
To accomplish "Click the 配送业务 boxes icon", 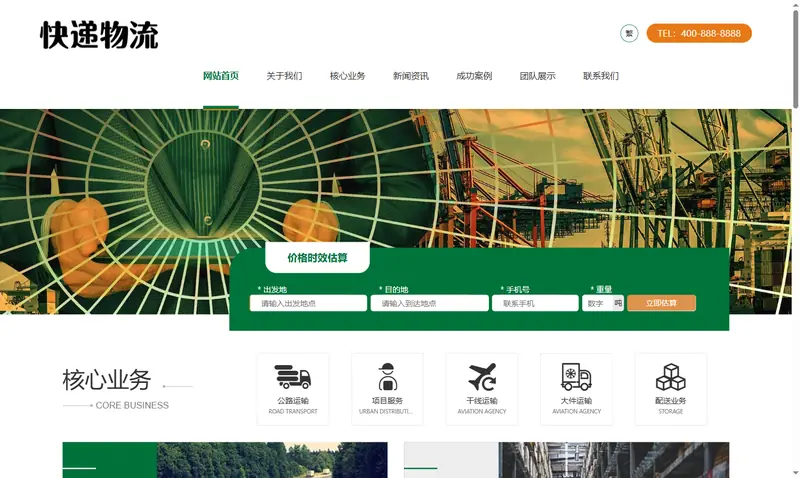I will pyautogui.click(x=670, y=376).
